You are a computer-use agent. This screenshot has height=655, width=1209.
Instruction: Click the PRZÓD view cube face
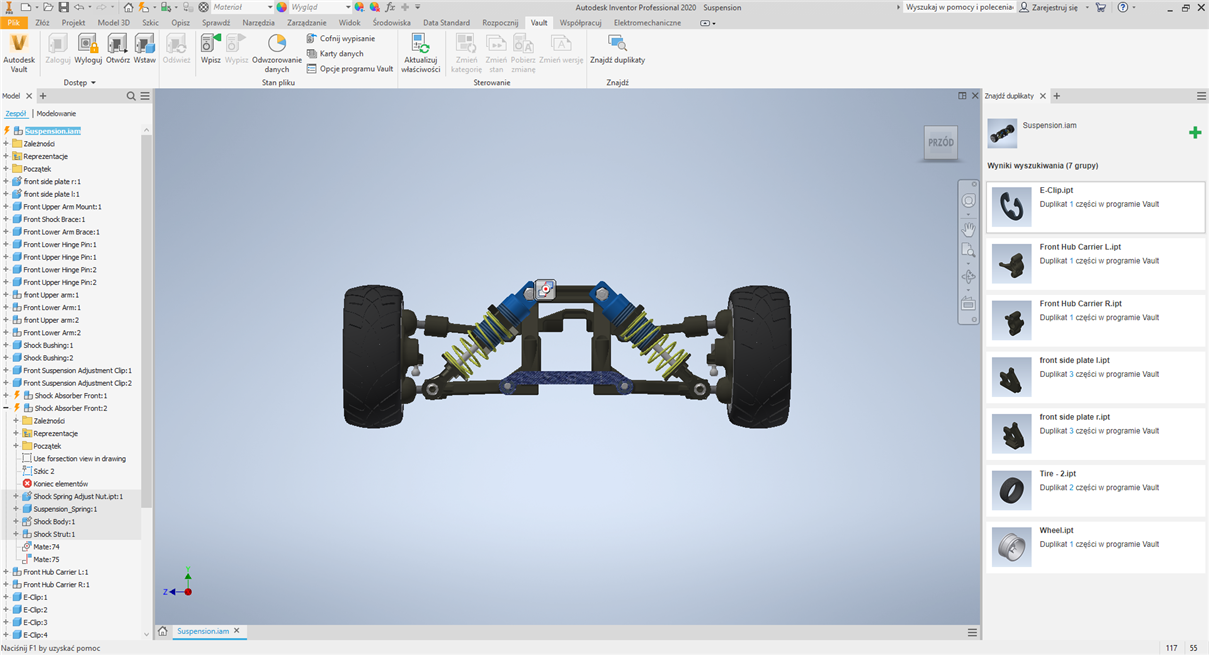(x=940, y=143)
